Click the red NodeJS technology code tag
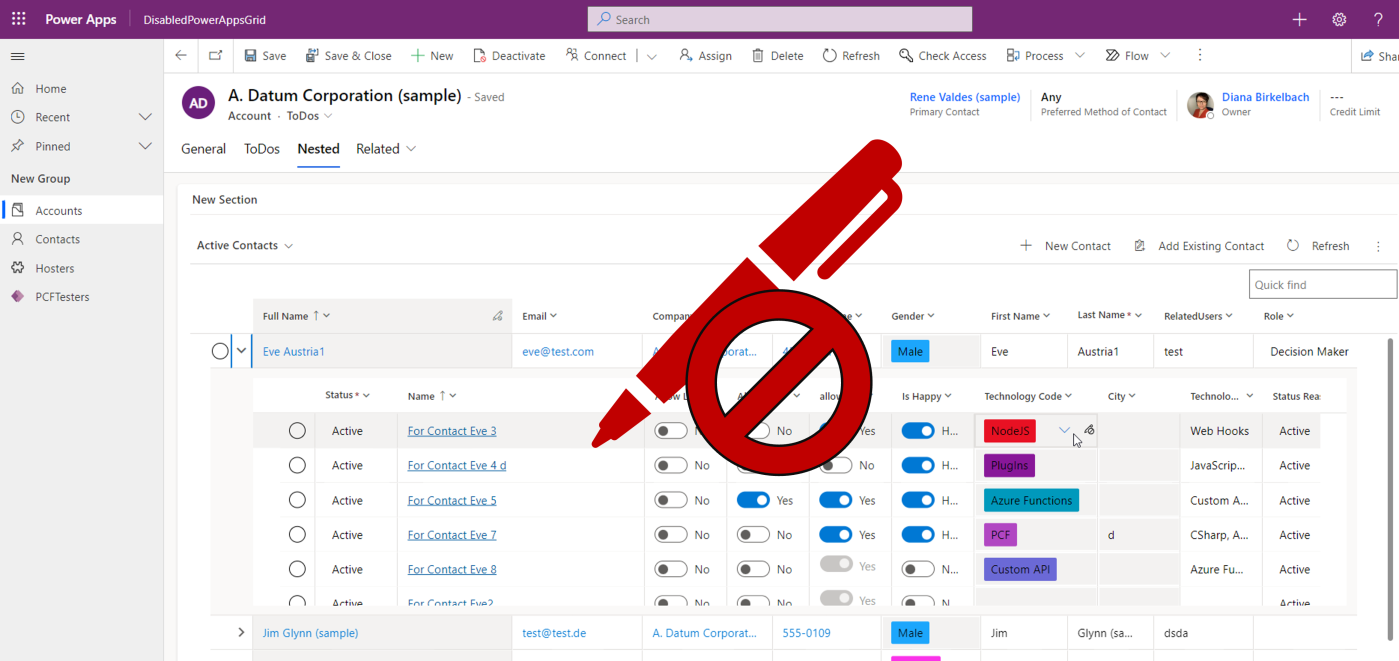Image resolution: width=1399 pixels, height=661 pixels. (1010, 431)
